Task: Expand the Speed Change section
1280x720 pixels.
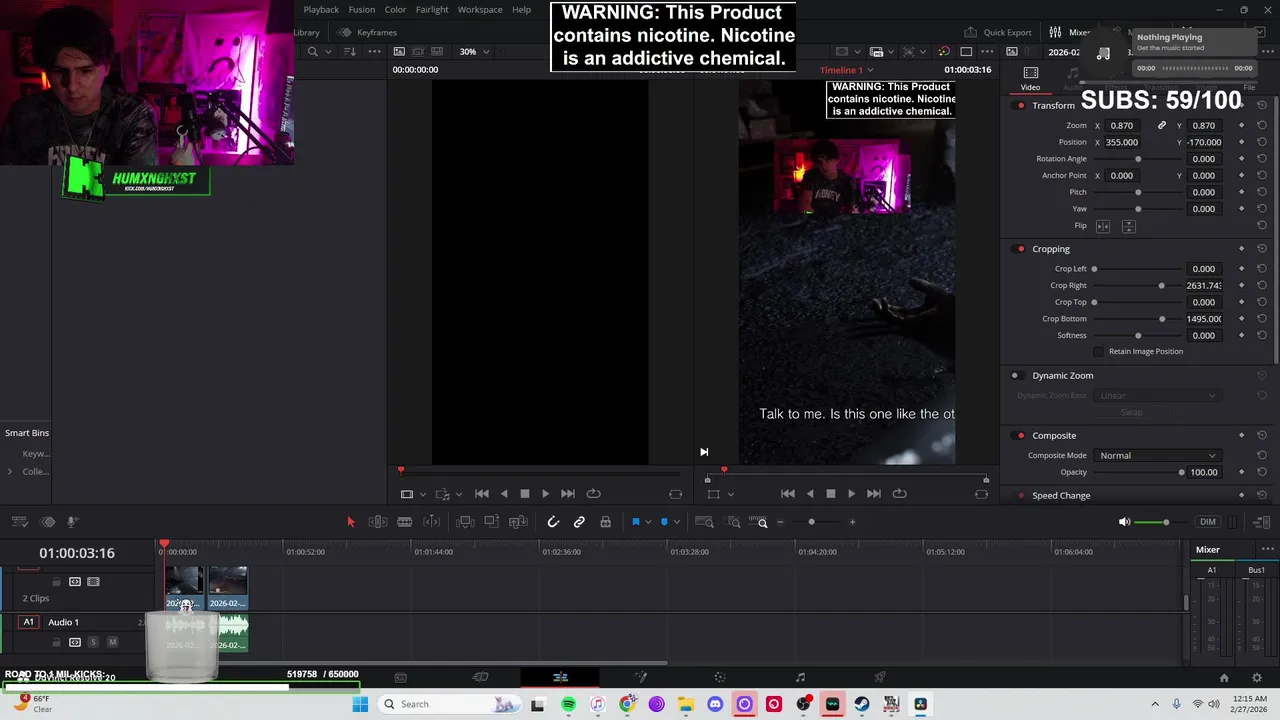Action: 1061,496
